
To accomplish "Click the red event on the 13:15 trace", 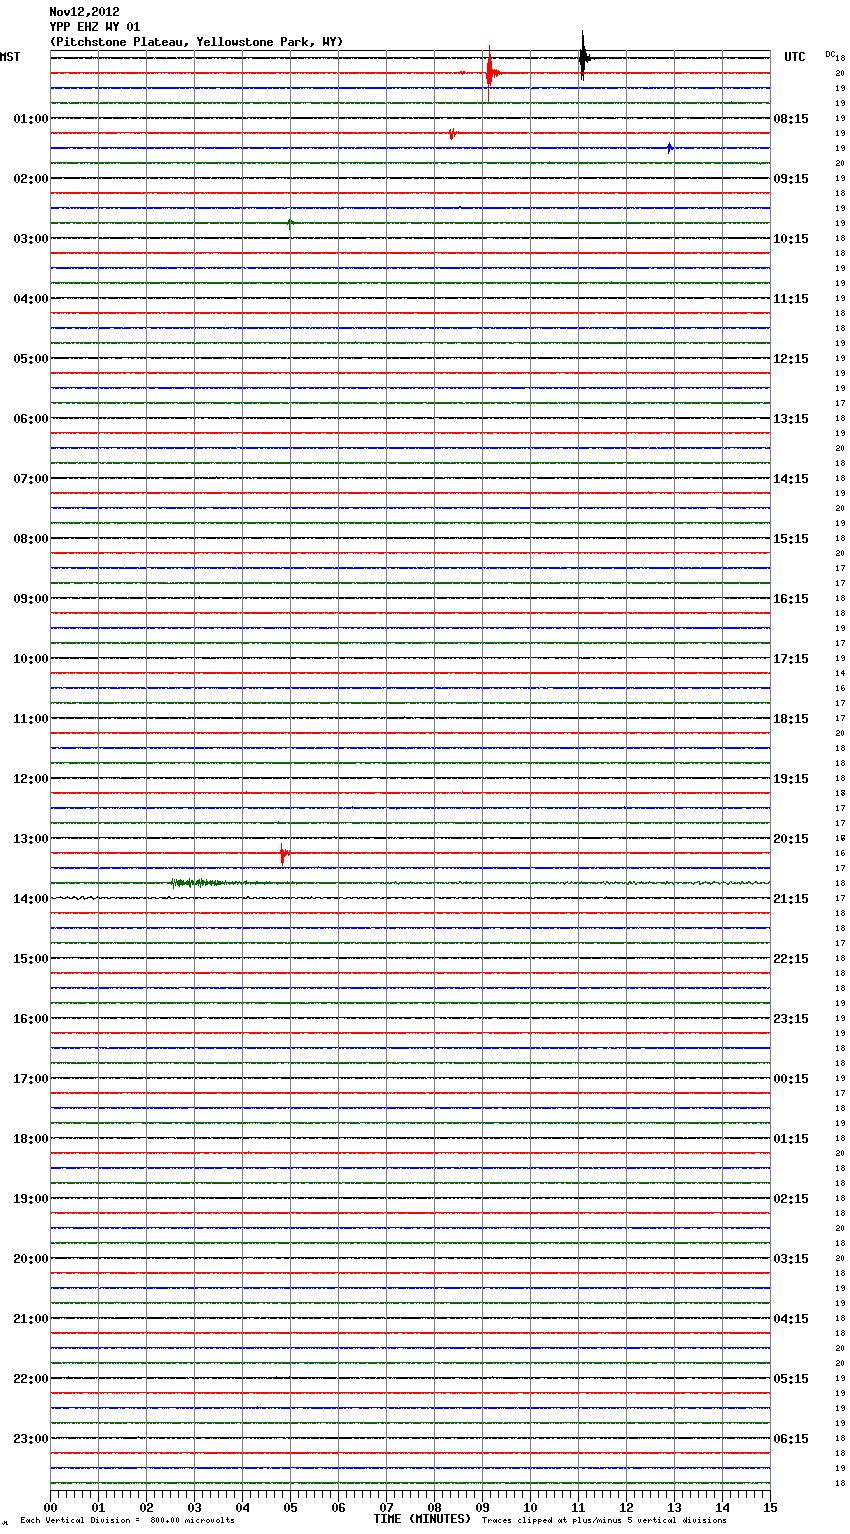I will coord(284,855).
